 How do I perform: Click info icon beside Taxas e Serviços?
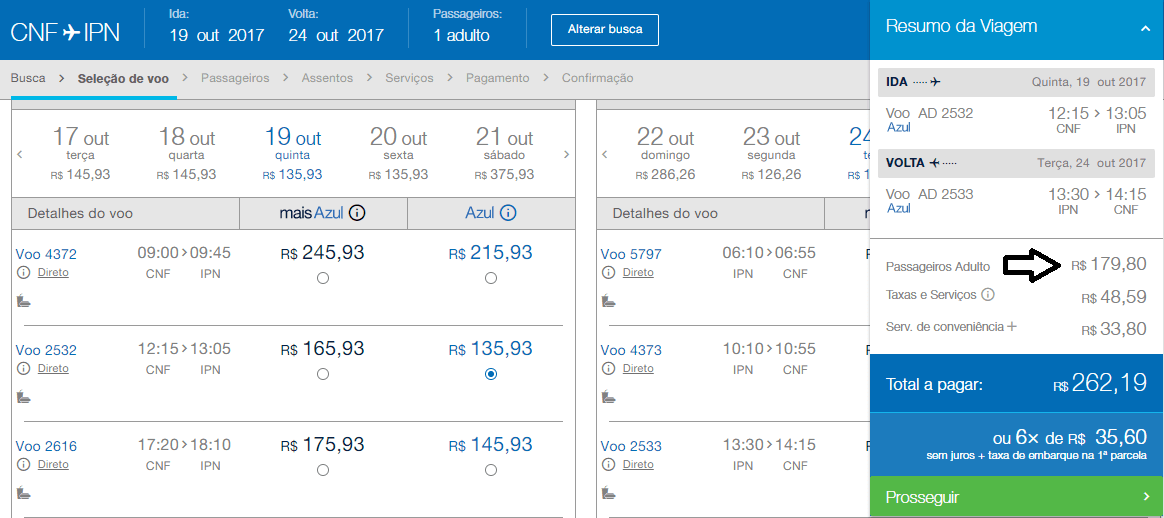988,295
